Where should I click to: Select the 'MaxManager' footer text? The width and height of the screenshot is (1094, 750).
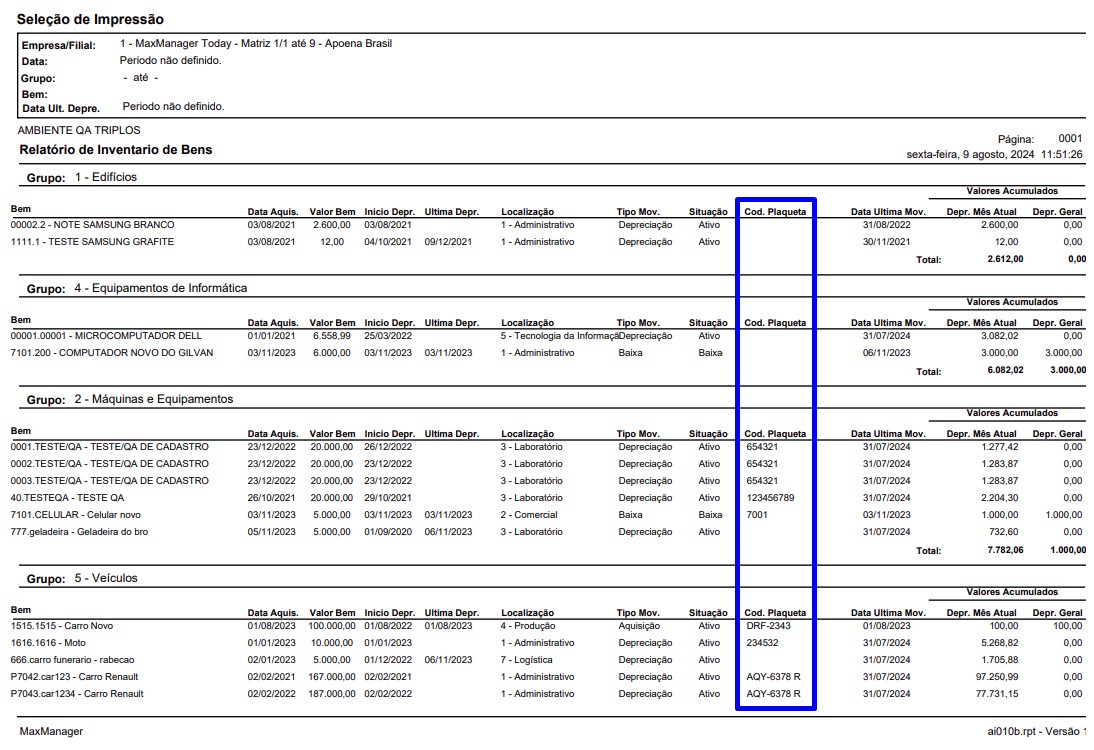(x=51, y=731)
